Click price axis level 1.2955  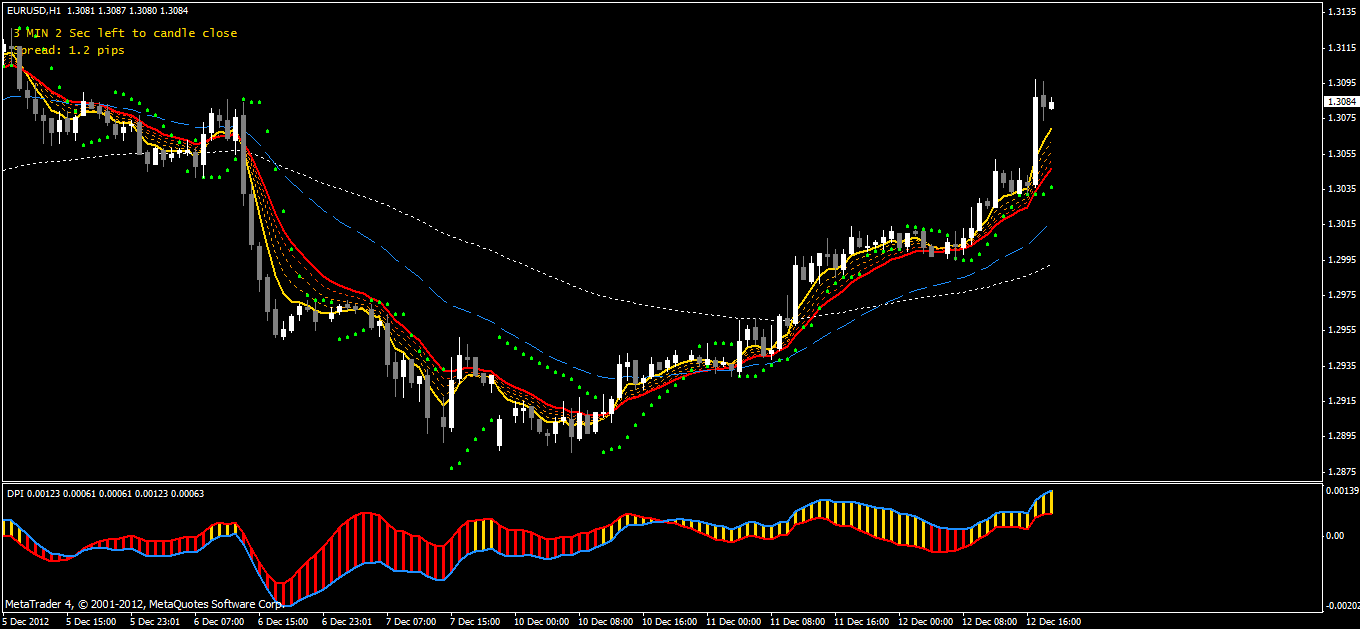click(1341, 330)
